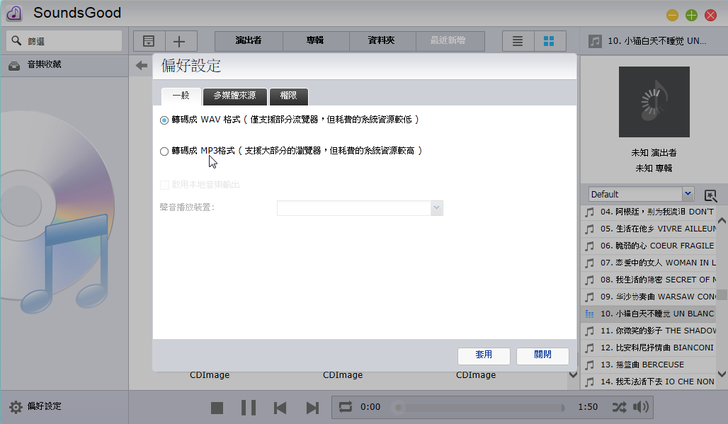The width and height of the screenshot is (728, 424).
Task: Click the 0:00 elapsed time text
Action: click(x=370, y=407)
